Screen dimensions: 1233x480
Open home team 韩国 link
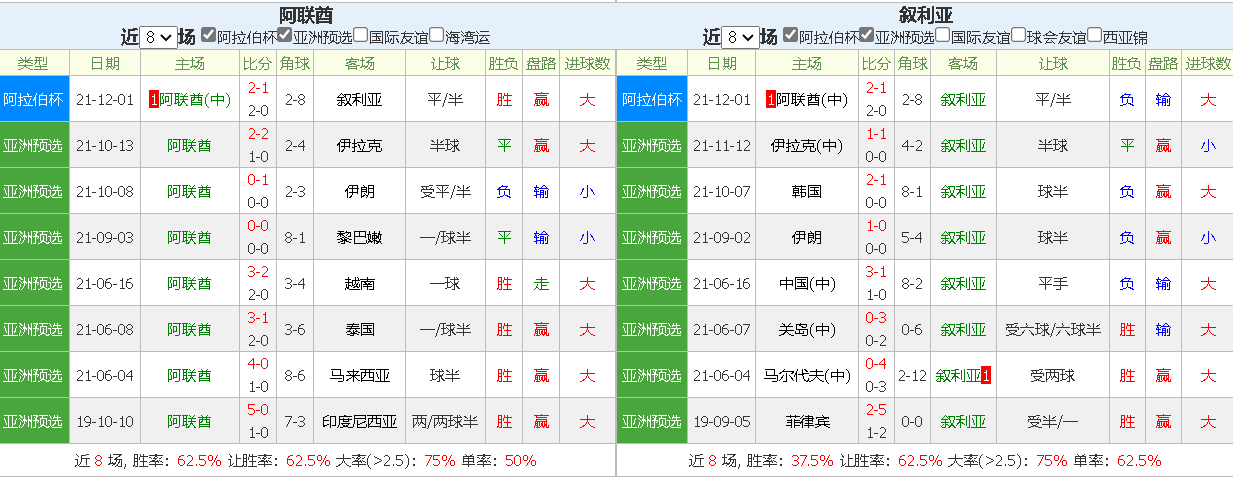(807, 192)
